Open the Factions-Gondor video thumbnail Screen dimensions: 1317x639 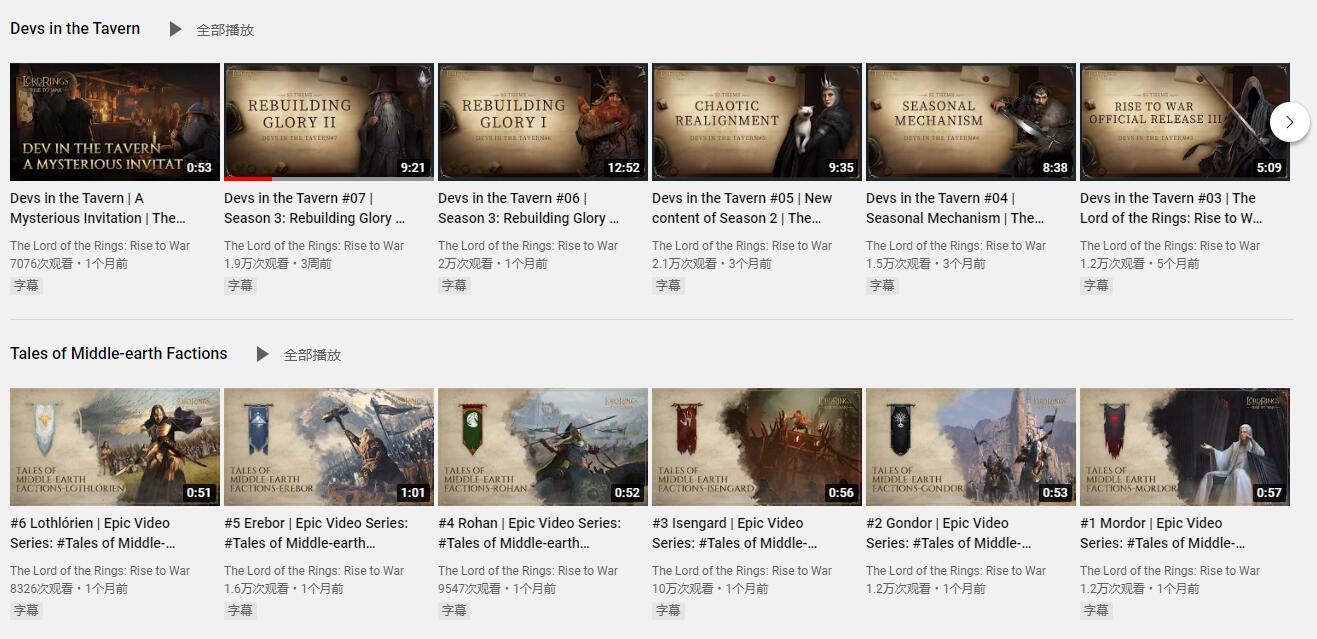(971, 447)
